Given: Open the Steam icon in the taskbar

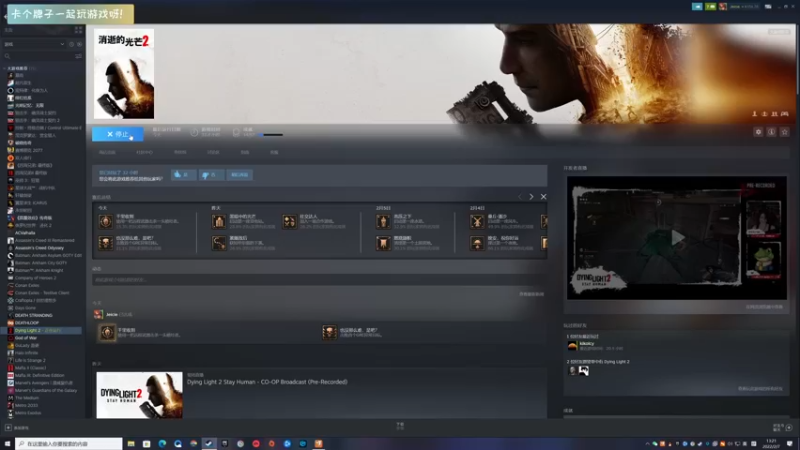Looking at the screenshot, I should [x=209, y=444].
